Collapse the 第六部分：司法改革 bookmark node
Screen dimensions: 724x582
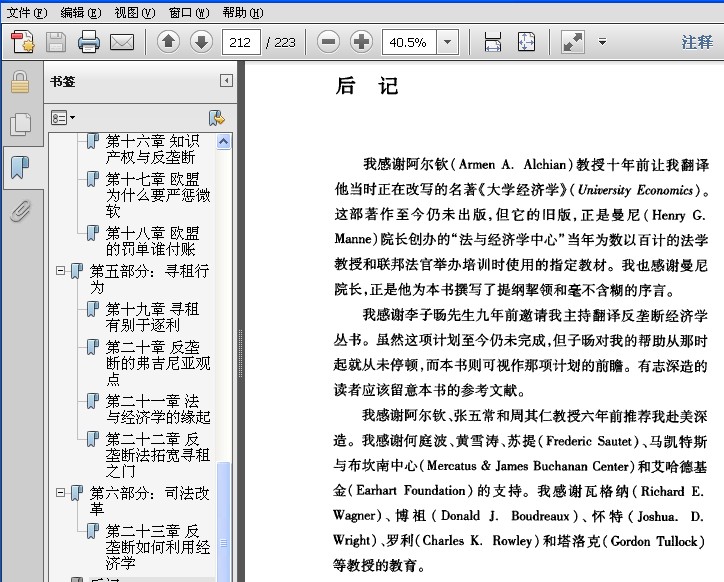tap(61, 493)
